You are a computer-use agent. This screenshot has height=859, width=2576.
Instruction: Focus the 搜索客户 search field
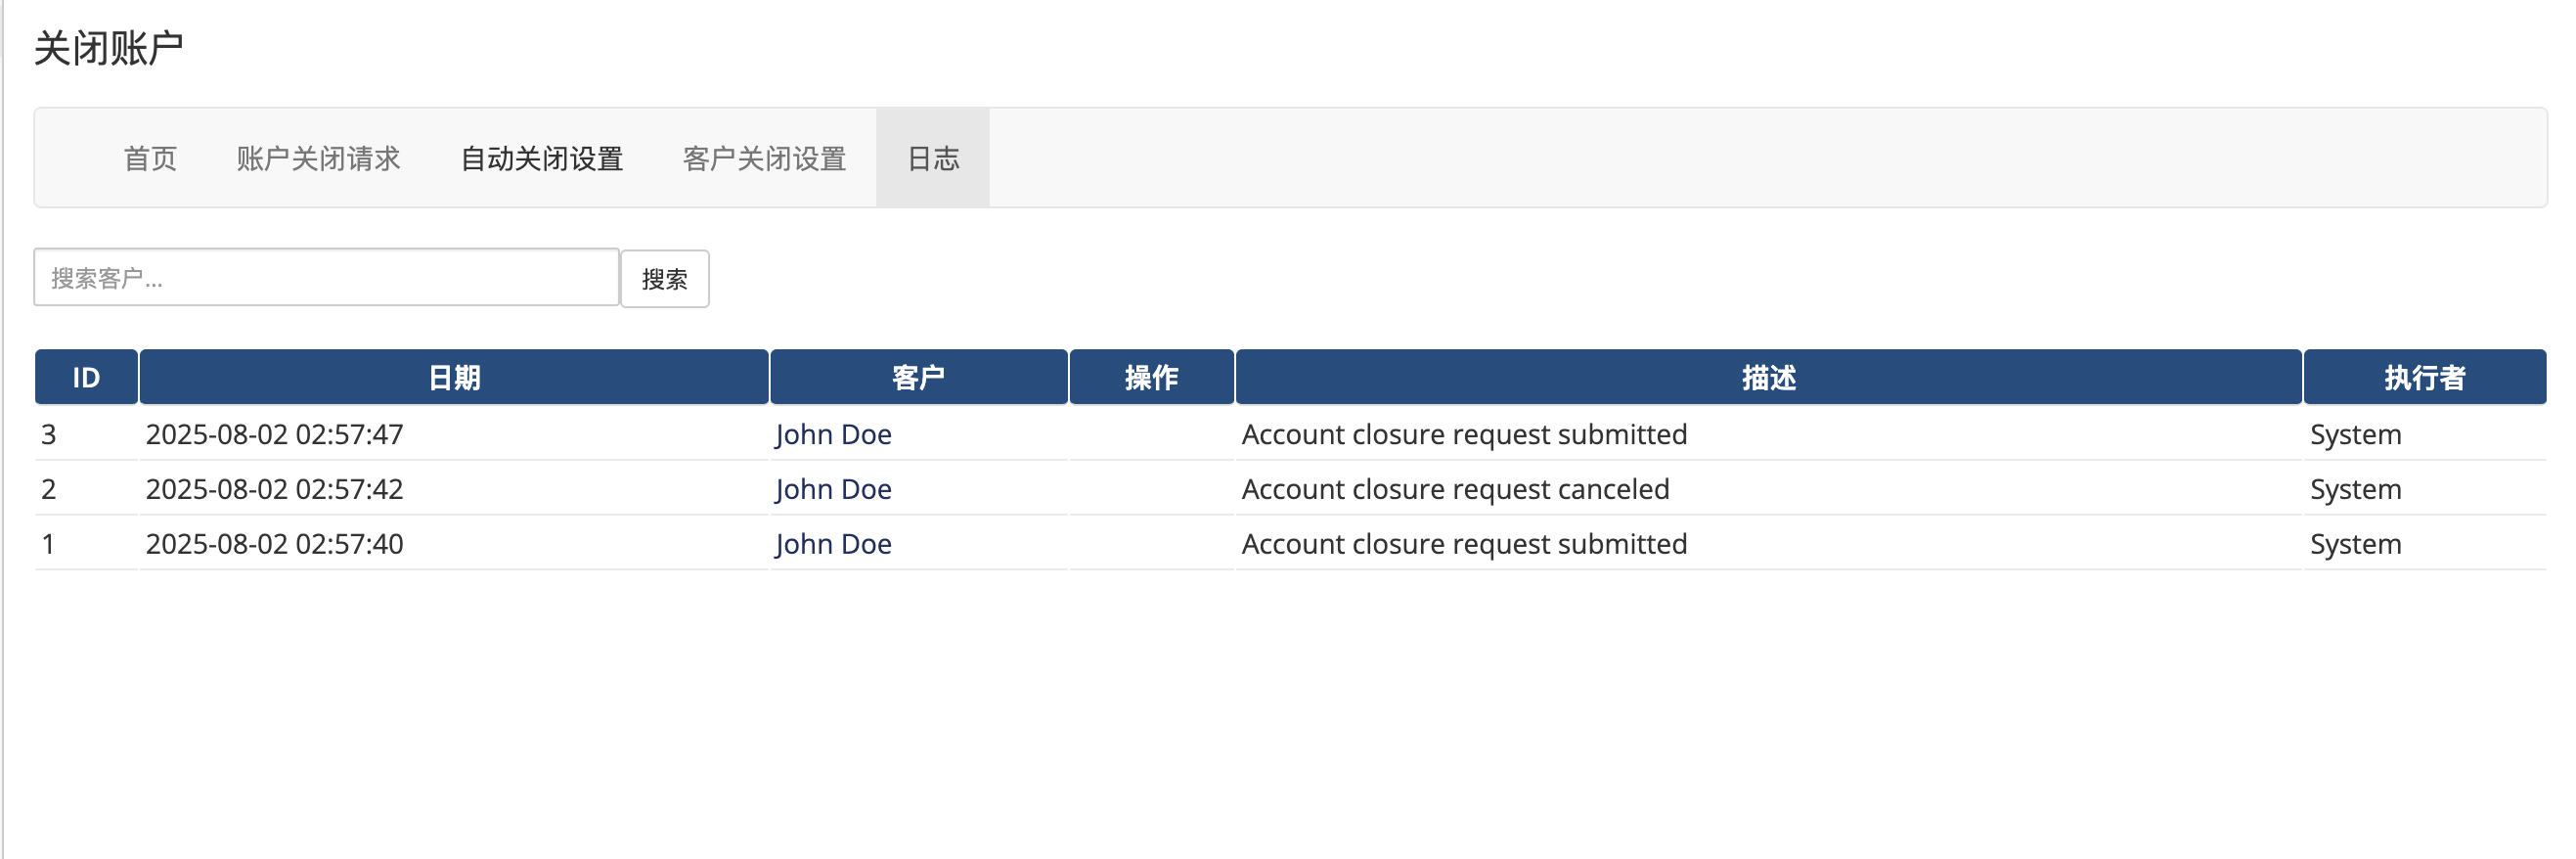tap(326, 278)
